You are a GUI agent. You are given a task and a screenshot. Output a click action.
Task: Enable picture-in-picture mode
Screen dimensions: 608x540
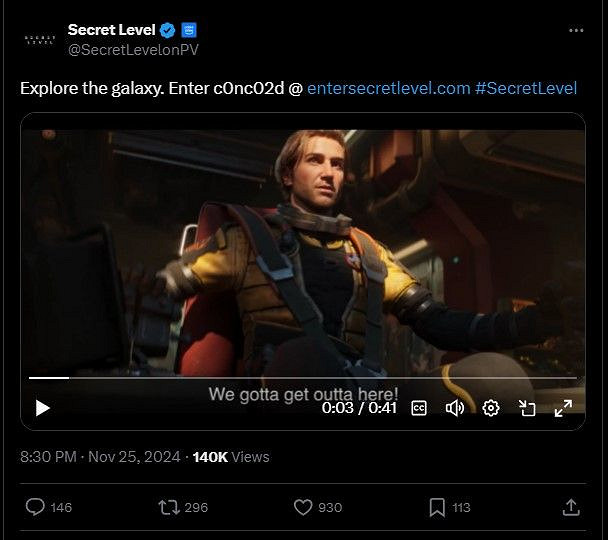[x=527, y=408]
